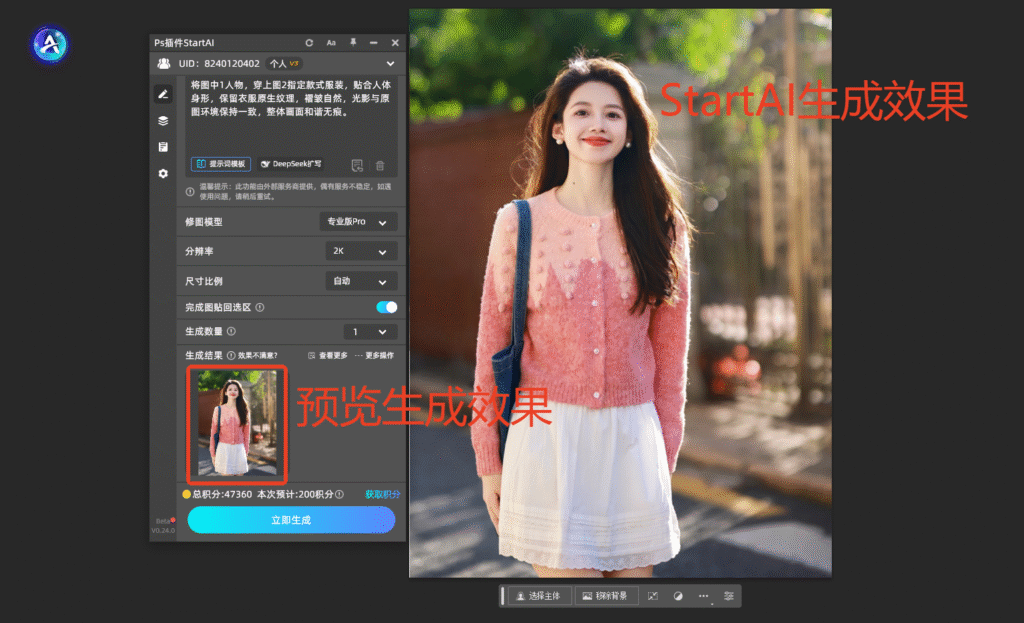The width and height of the screenshot is (1024, 623).
Task: Click the Aa font size icon
Action: (x=331, y=43)
